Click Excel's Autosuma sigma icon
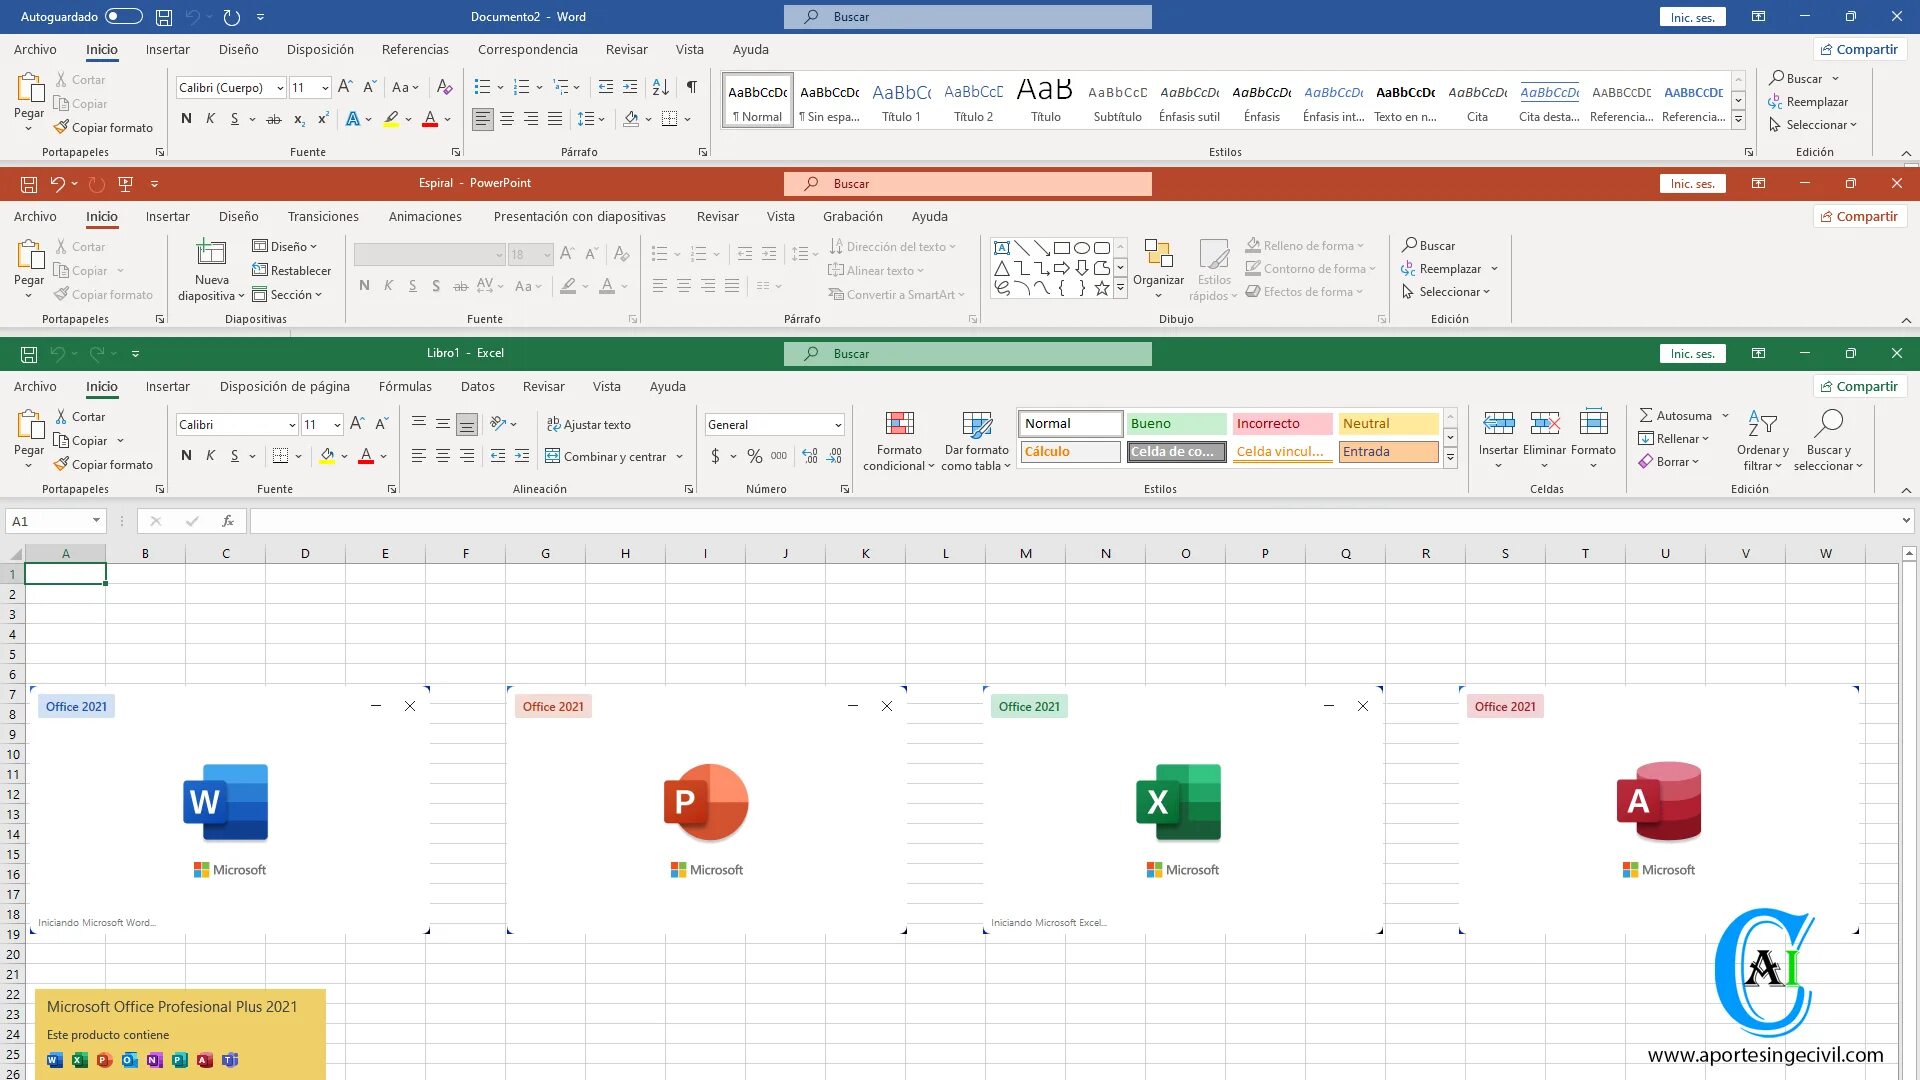Image resolution: width=1920 pixels, height=1080 pixels. click(1646, 415)
